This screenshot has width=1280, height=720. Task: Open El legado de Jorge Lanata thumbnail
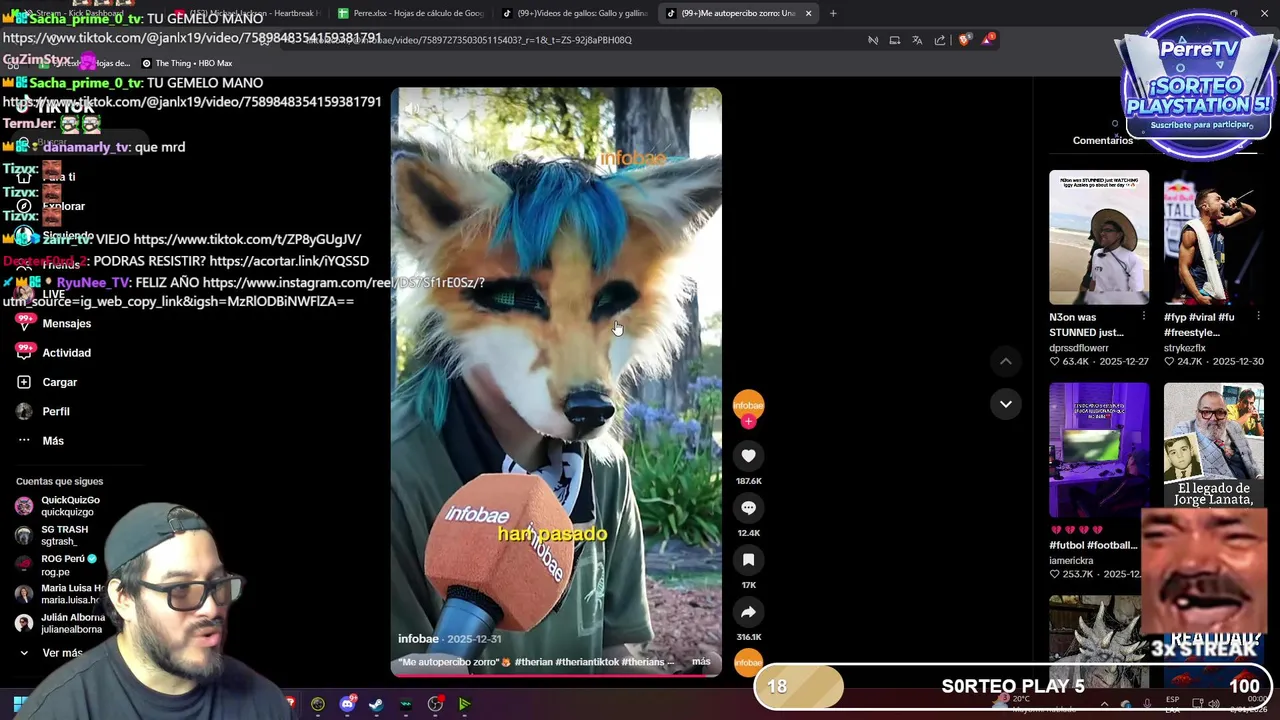(x=1213, y=445)
